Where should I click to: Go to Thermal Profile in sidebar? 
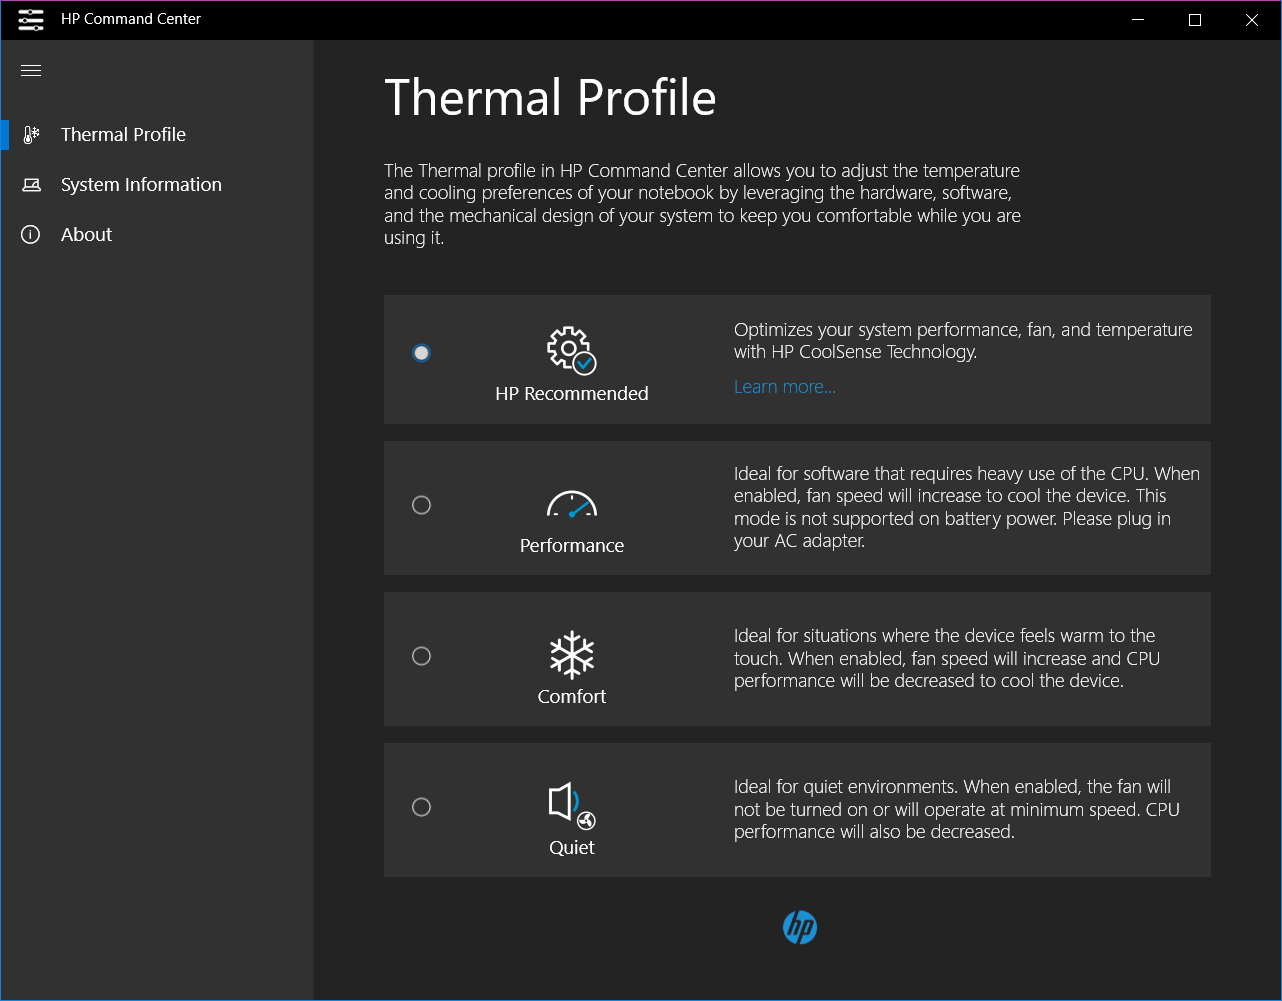tap(123, 135)
